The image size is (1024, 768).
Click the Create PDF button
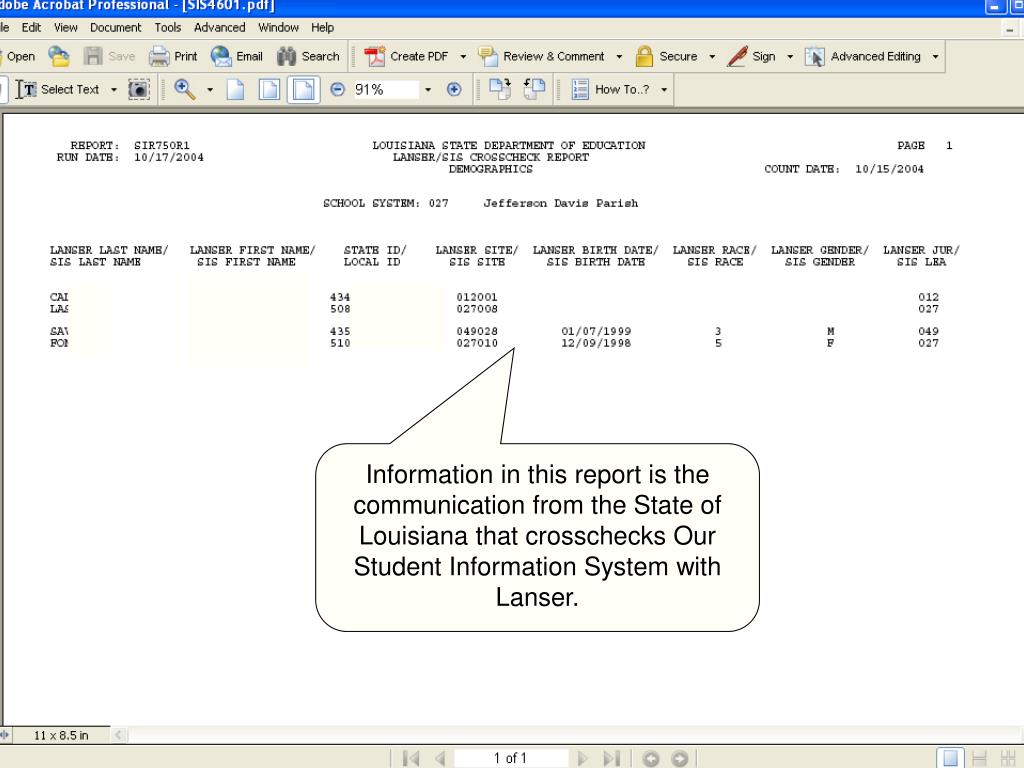click(x=406, y=57)
